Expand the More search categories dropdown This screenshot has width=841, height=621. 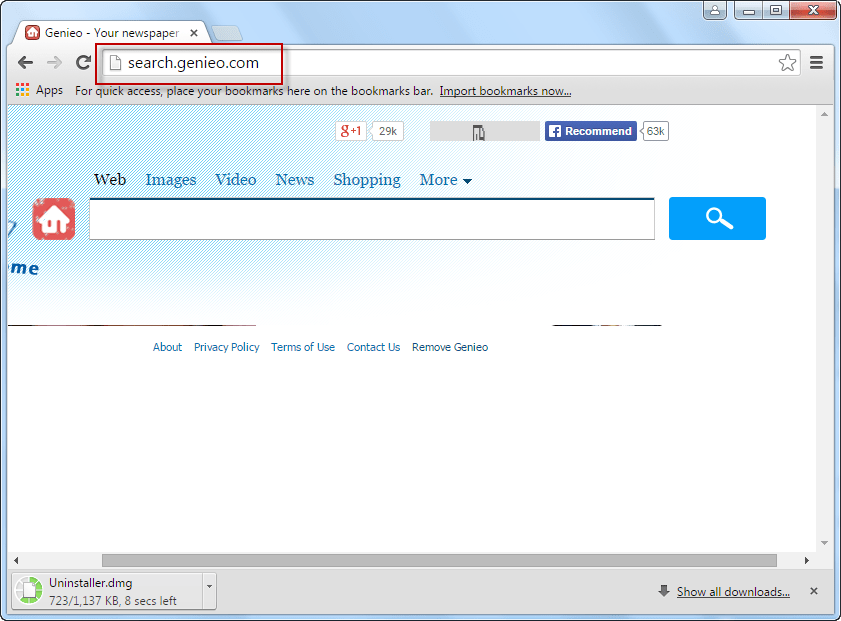tap(445, 180)
